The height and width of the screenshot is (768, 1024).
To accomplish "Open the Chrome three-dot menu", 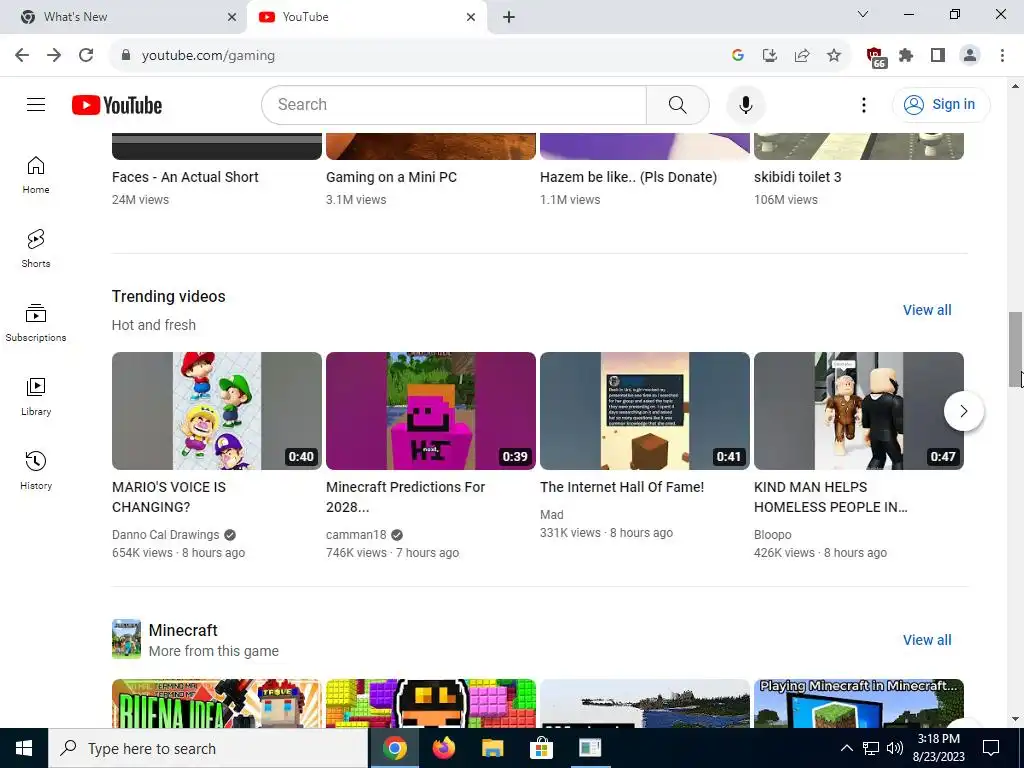I will point(1002,55).
